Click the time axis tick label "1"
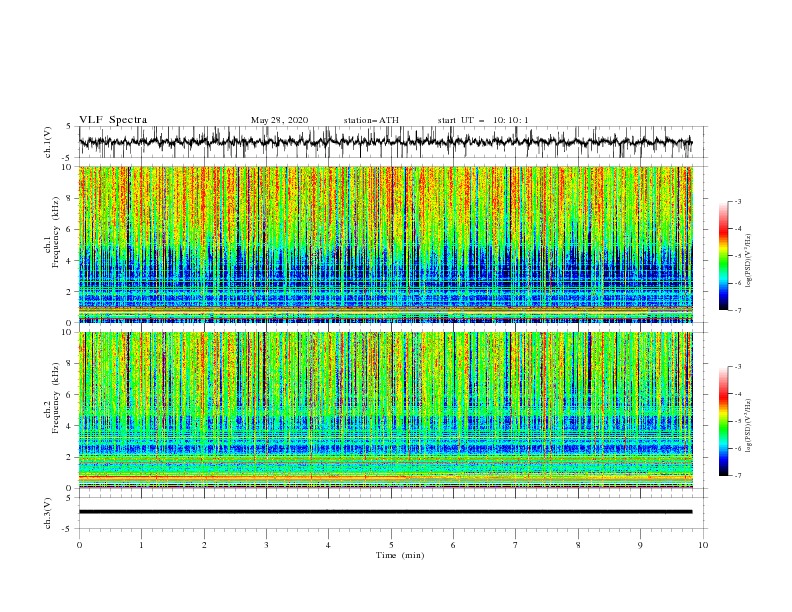This screenshot has height=612, width=792. click(x=141, y=545)
